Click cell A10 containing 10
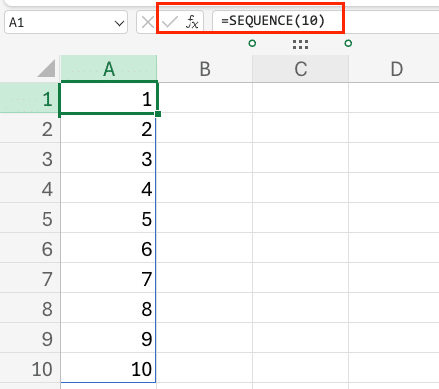 tap(108, 368)
